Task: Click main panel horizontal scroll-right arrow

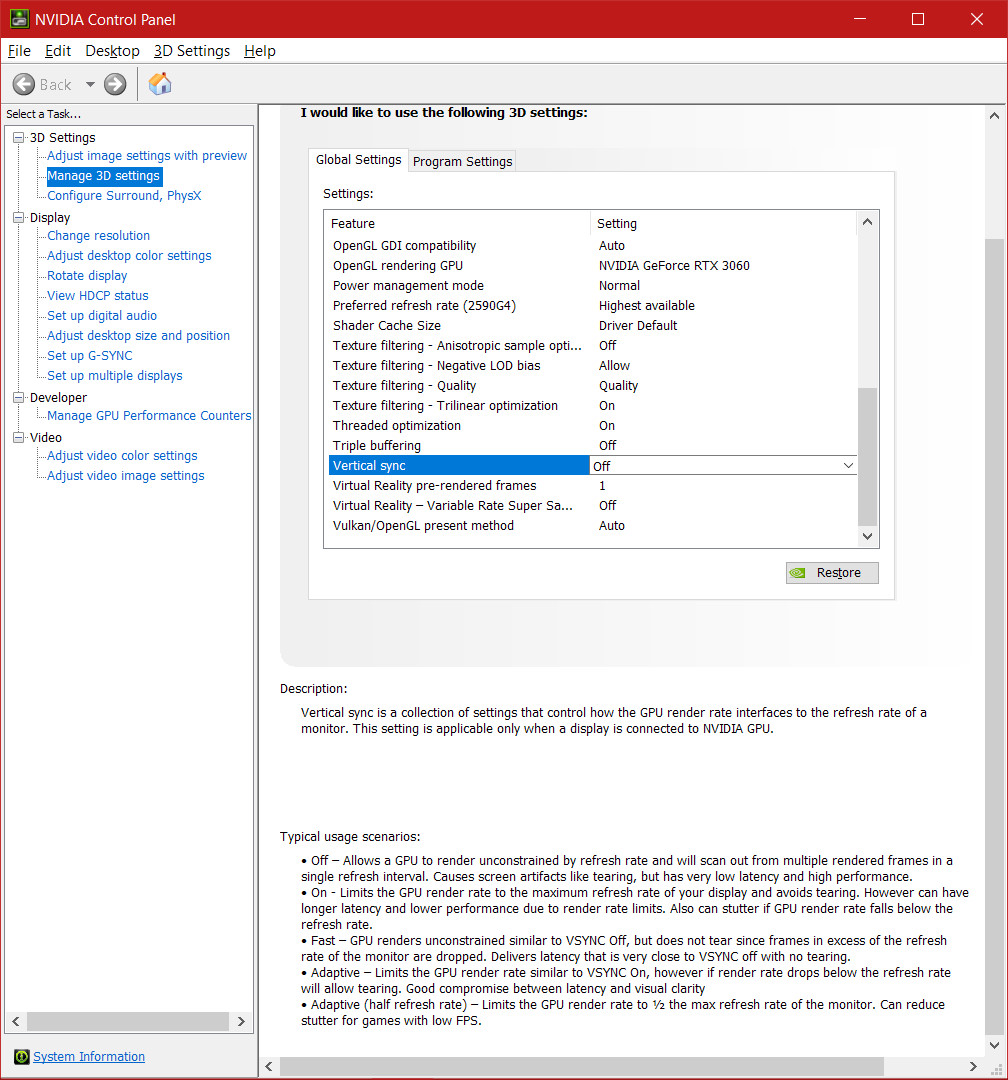Action: pyautogui.click(x=973, y=1066)
